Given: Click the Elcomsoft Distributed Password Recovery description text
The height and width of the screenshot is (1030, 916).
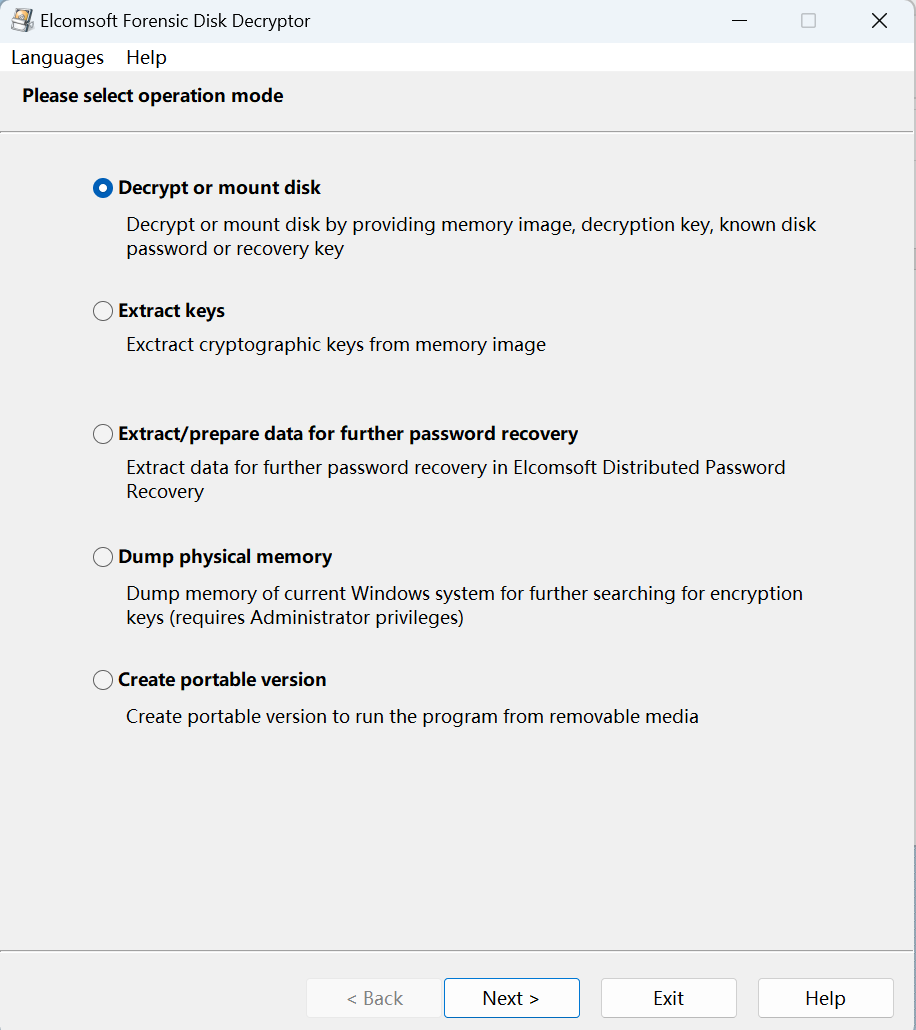Looking at the screenshot, I should coord(455,479).
